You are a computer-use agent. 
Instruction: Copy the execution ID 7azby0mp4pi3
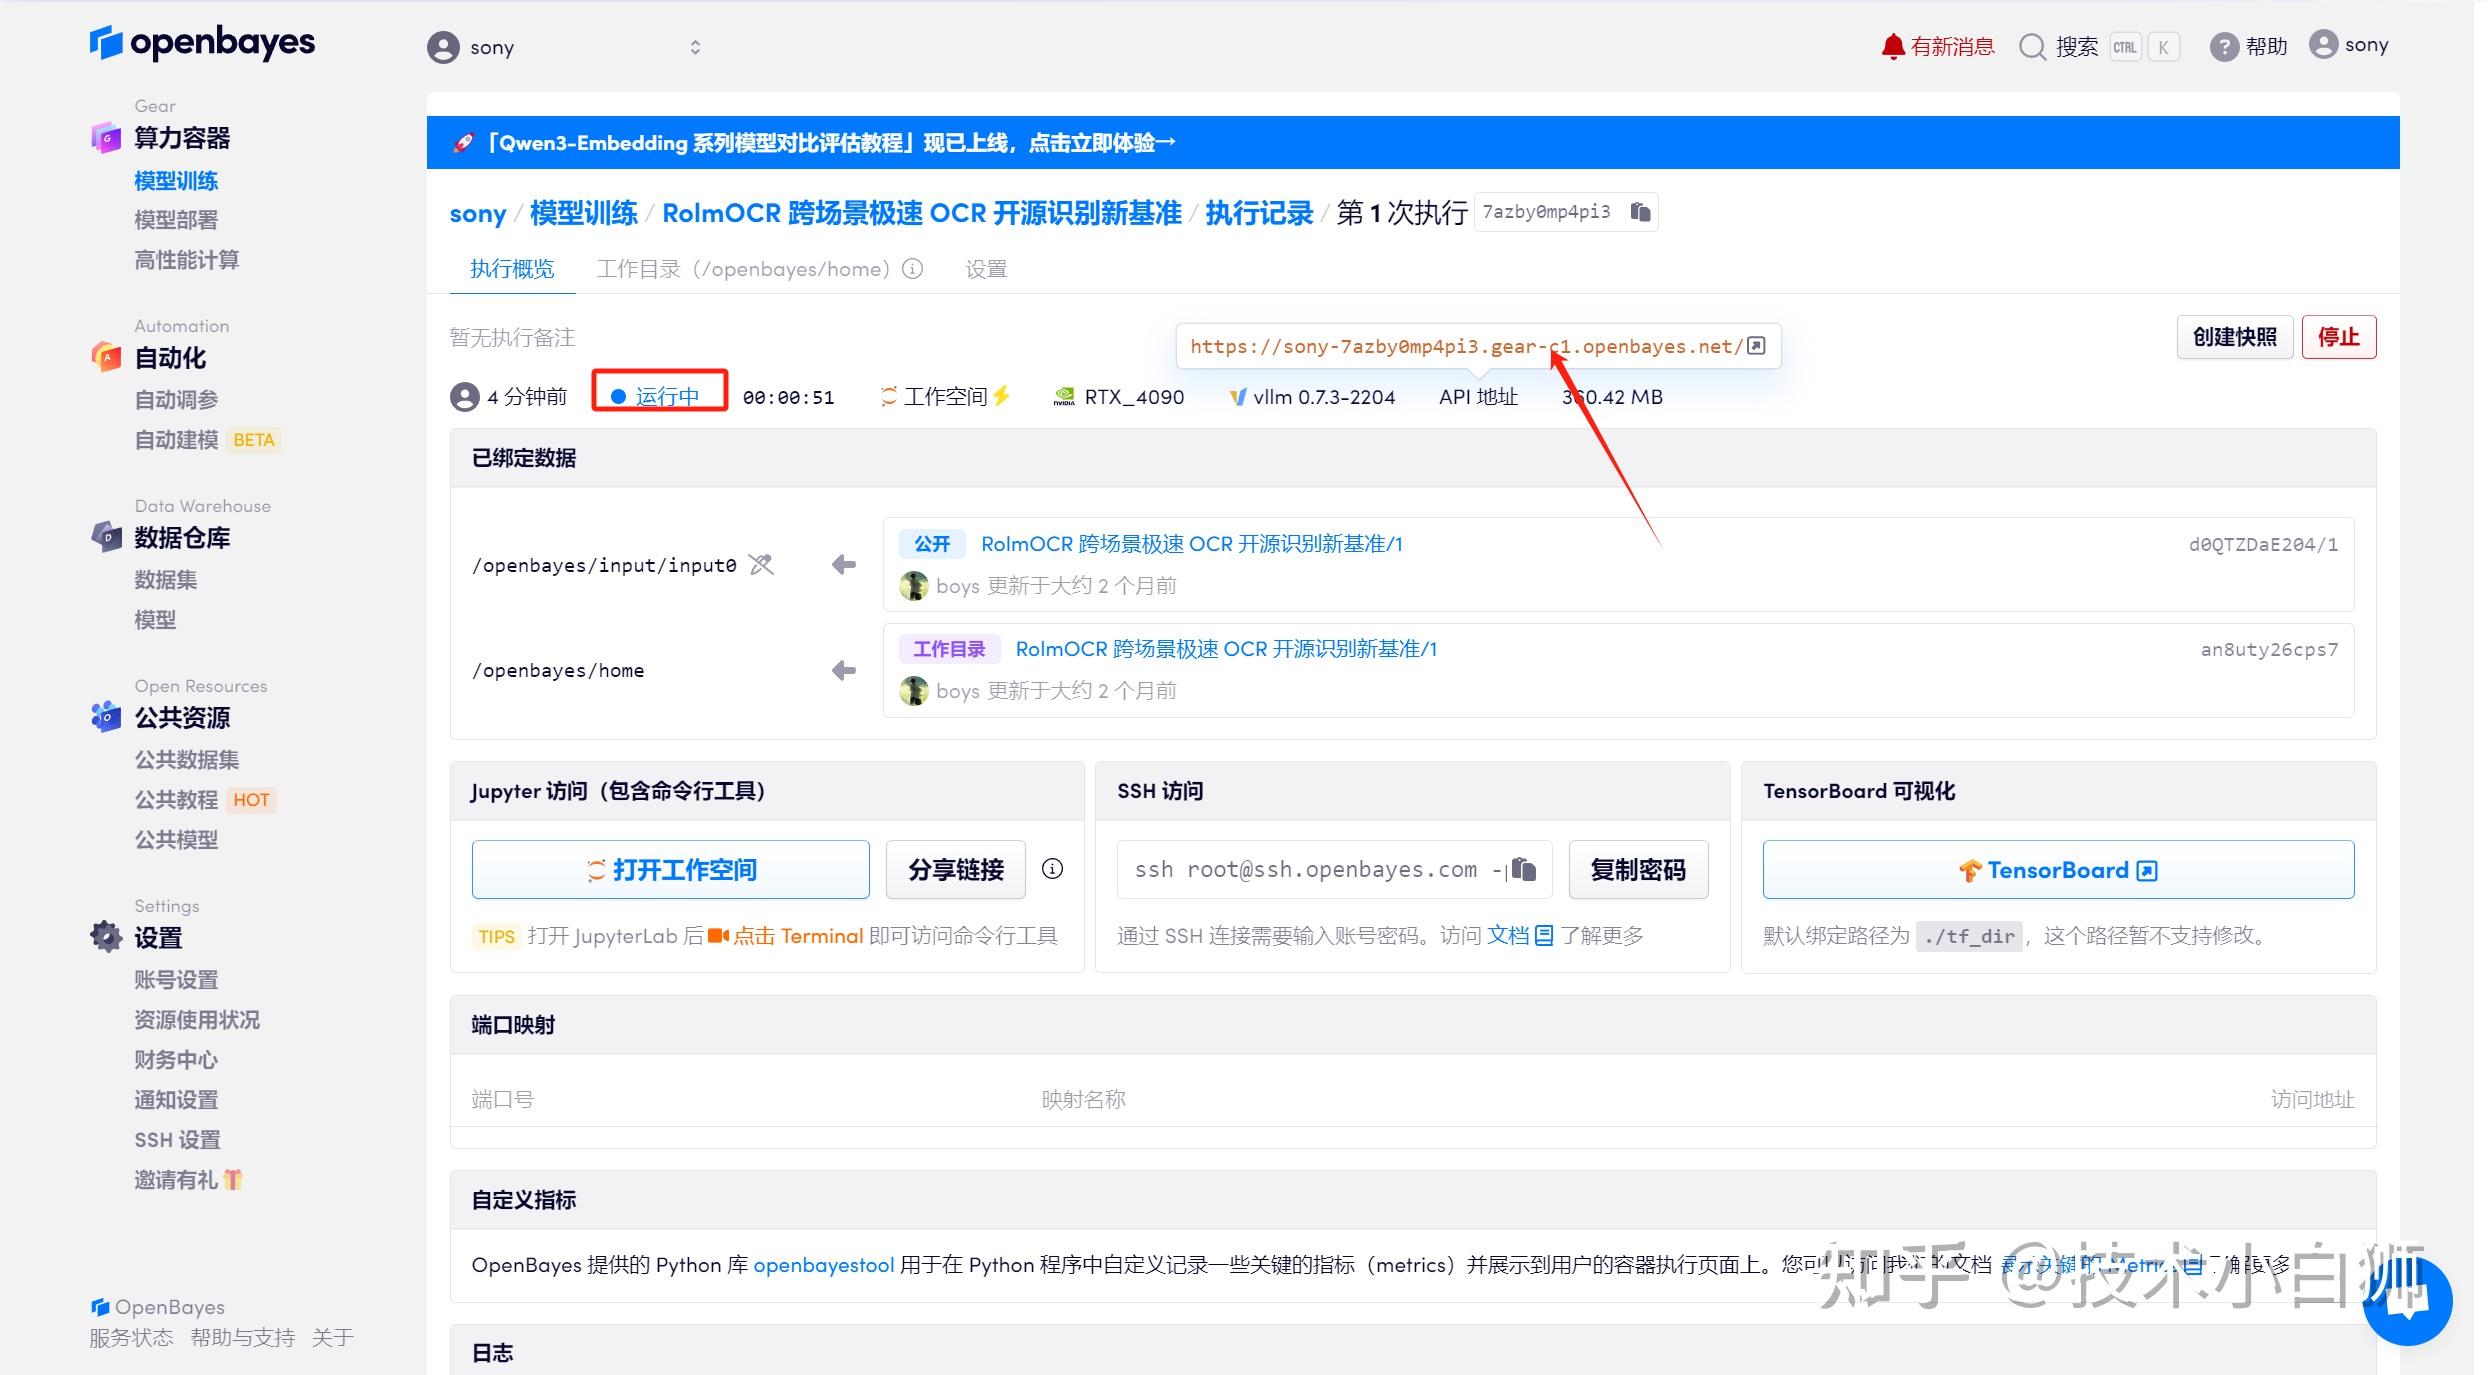1641,211
